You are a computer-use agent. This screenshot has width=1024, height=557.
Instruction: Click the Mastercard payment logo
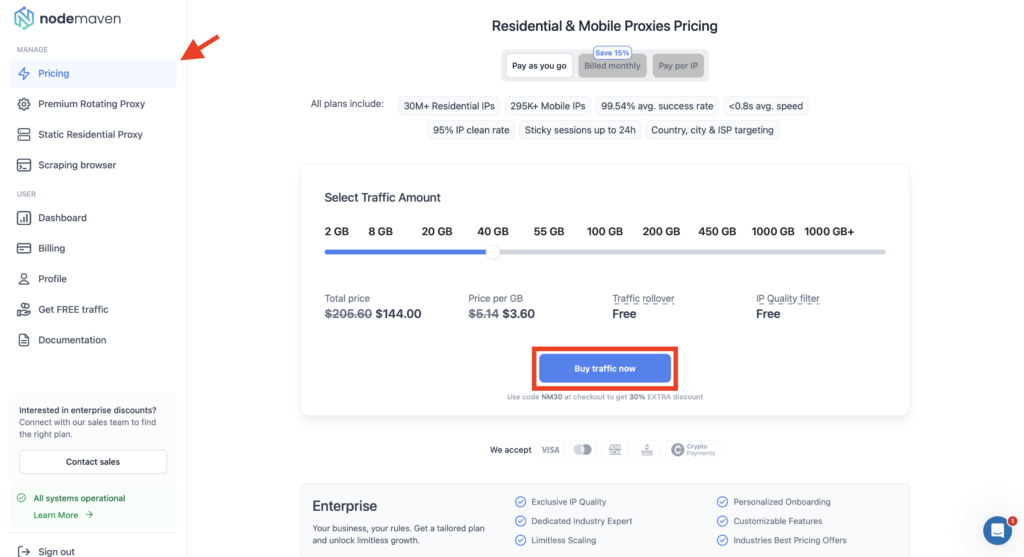[583, 449]
